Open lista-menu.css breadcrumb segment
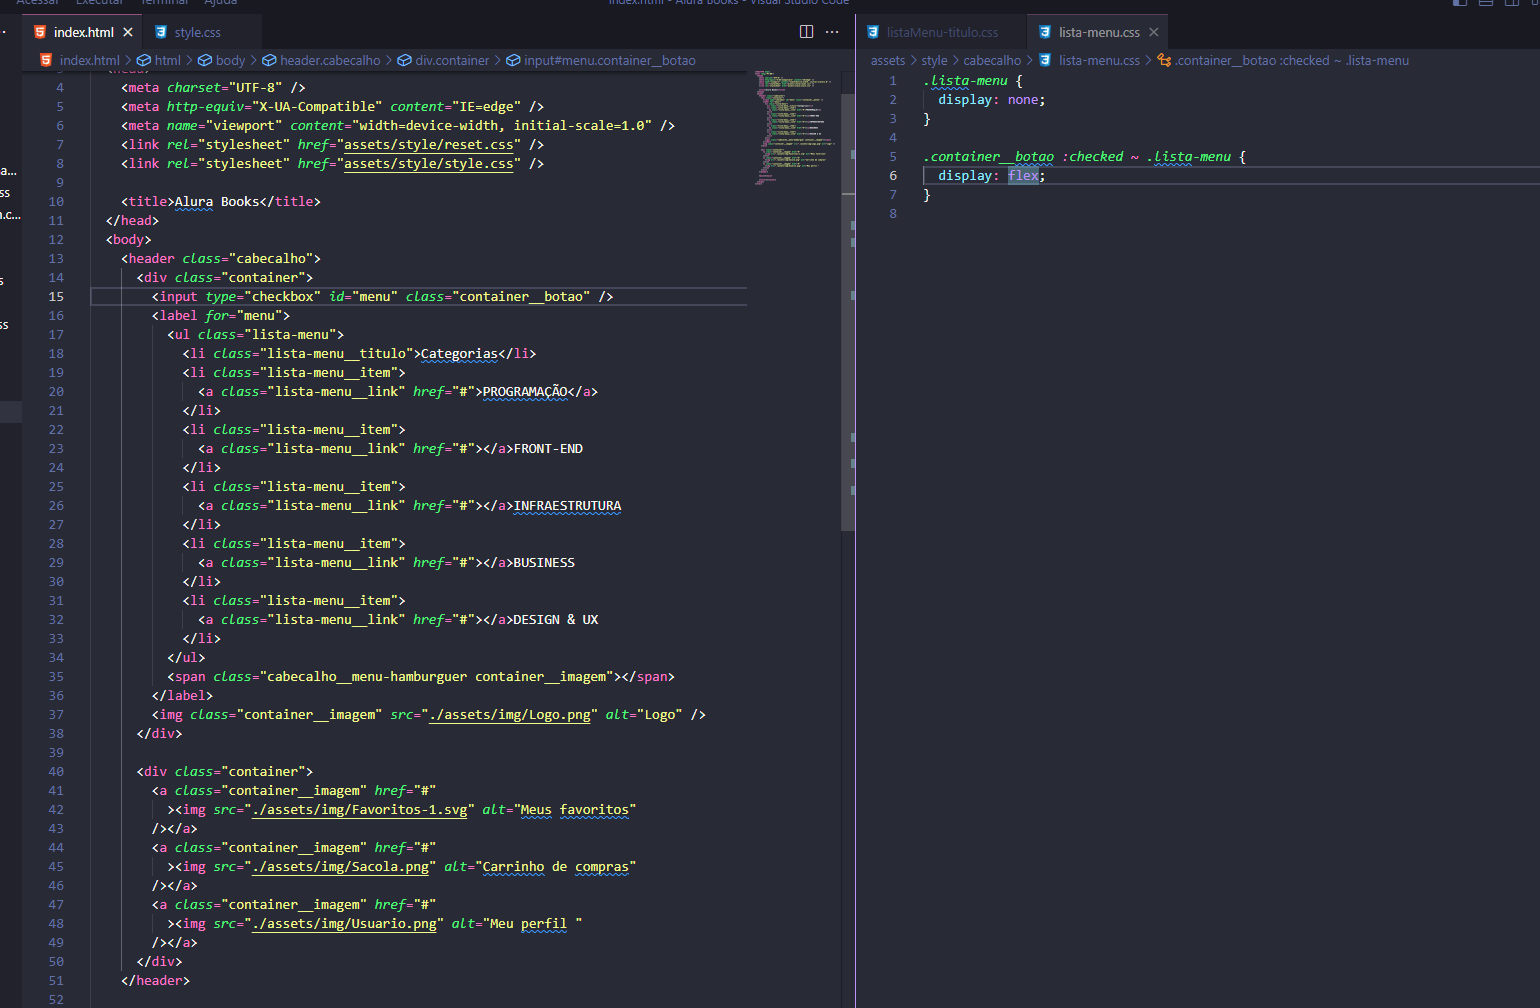1540x1008 pixels. (x=1099, y=60)
